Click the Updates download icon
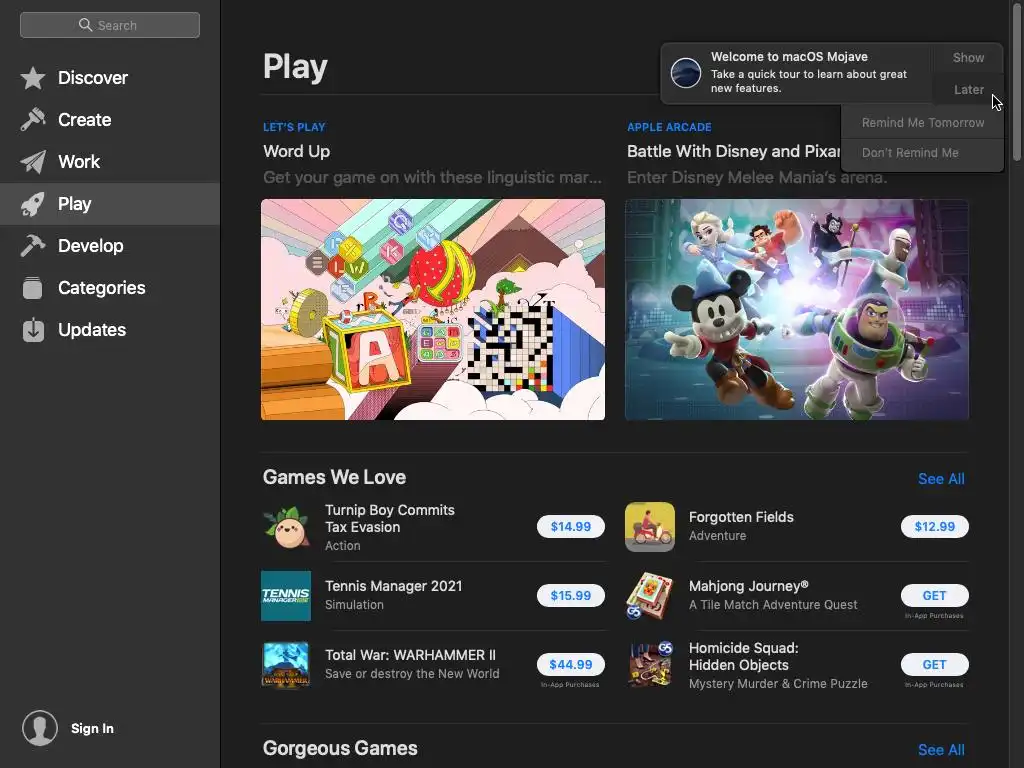Screen dimensions: 1024x768 coord(33,330)
